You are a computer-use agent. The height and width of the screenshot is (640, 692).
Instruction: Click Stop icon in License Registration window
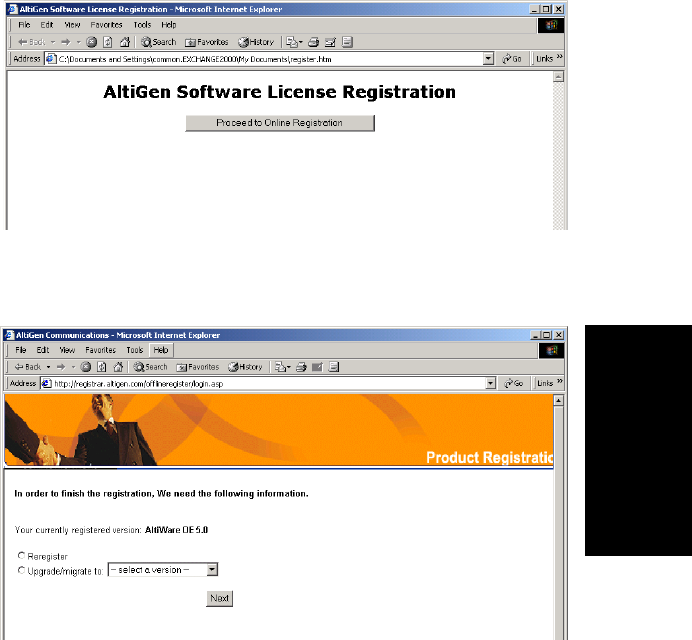[91, 42]
